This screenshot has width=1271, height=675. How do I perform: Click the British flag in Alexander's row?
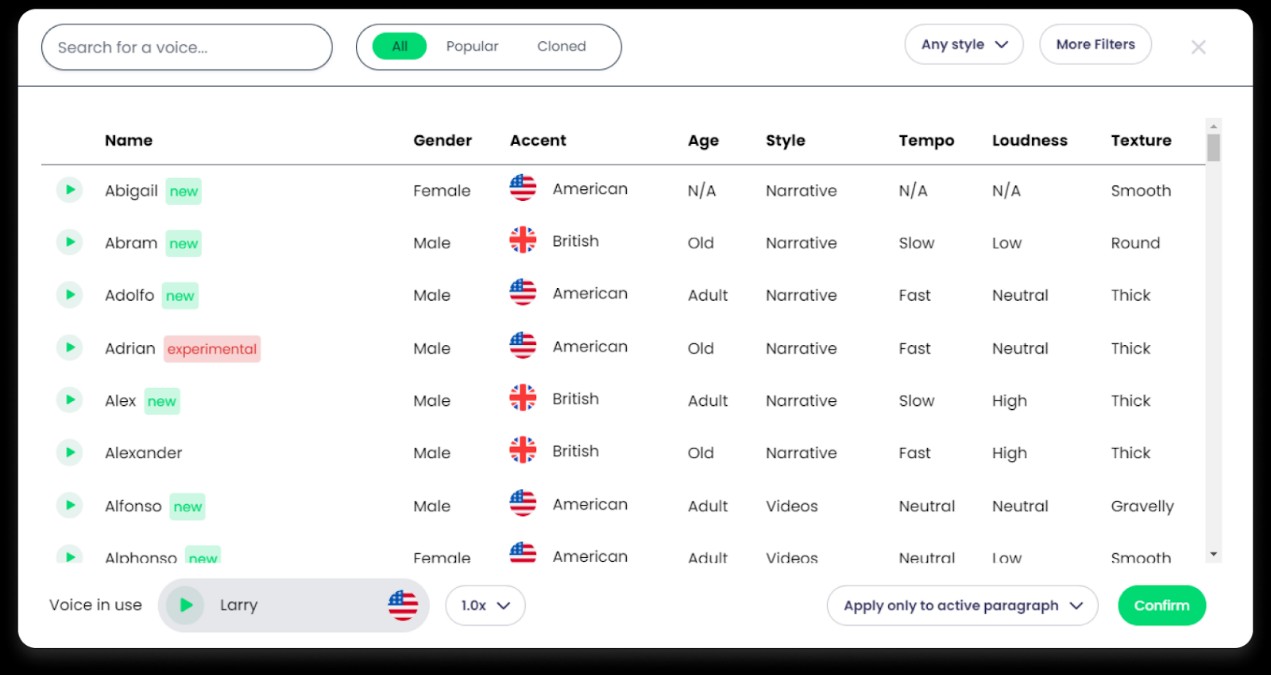coord(523,451)
